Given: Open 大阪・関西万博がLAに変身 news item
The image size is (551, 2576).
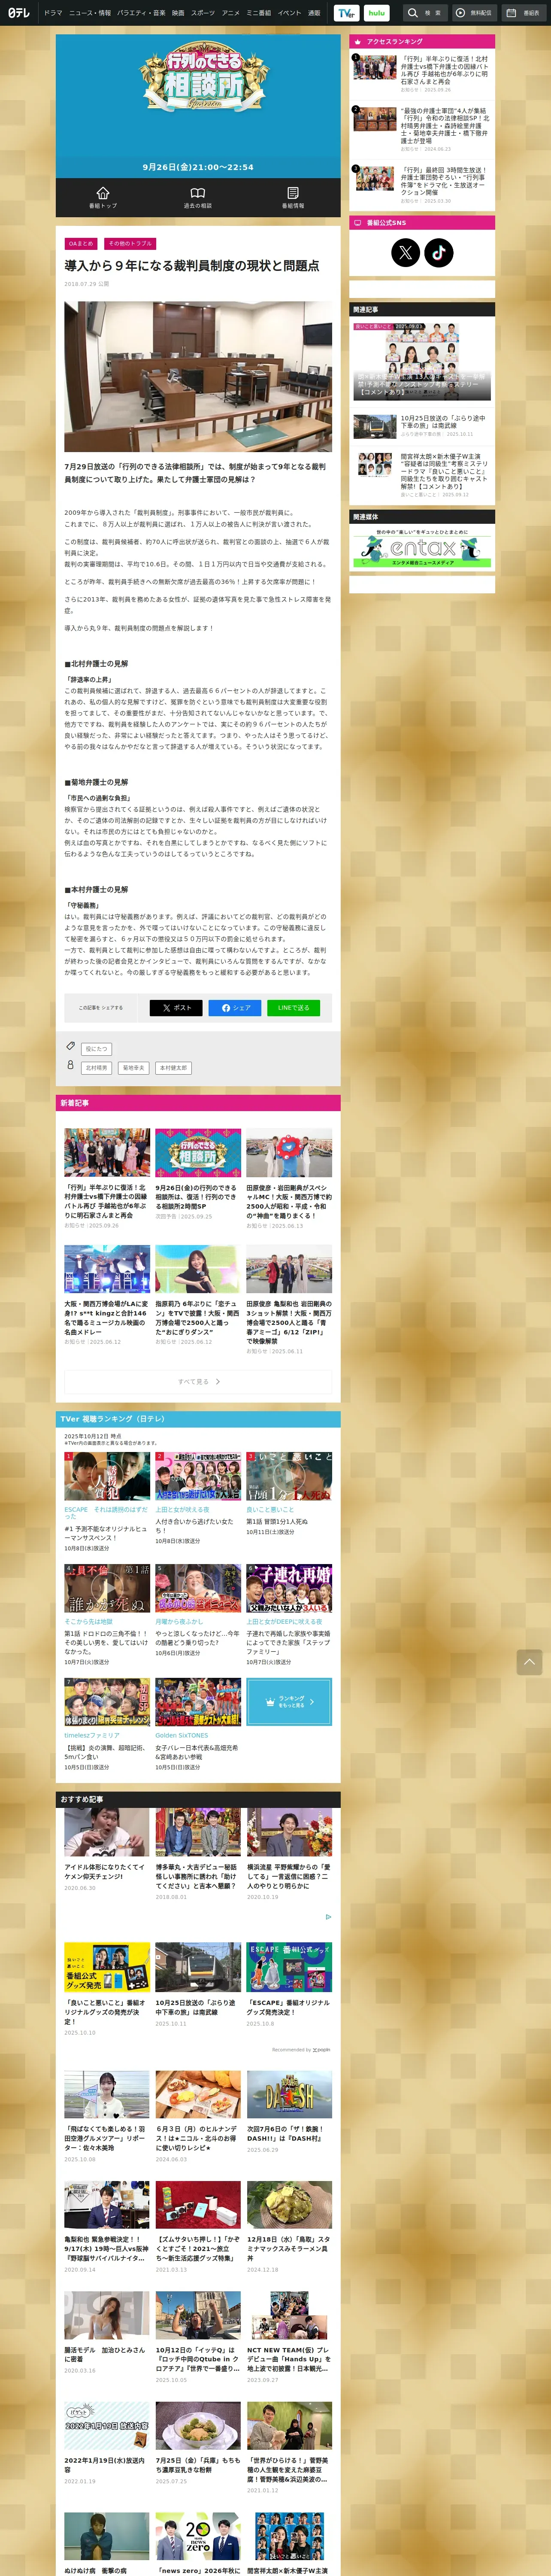Looking at the screenshot, I should pyautogui.click(x=107, y=1296).
